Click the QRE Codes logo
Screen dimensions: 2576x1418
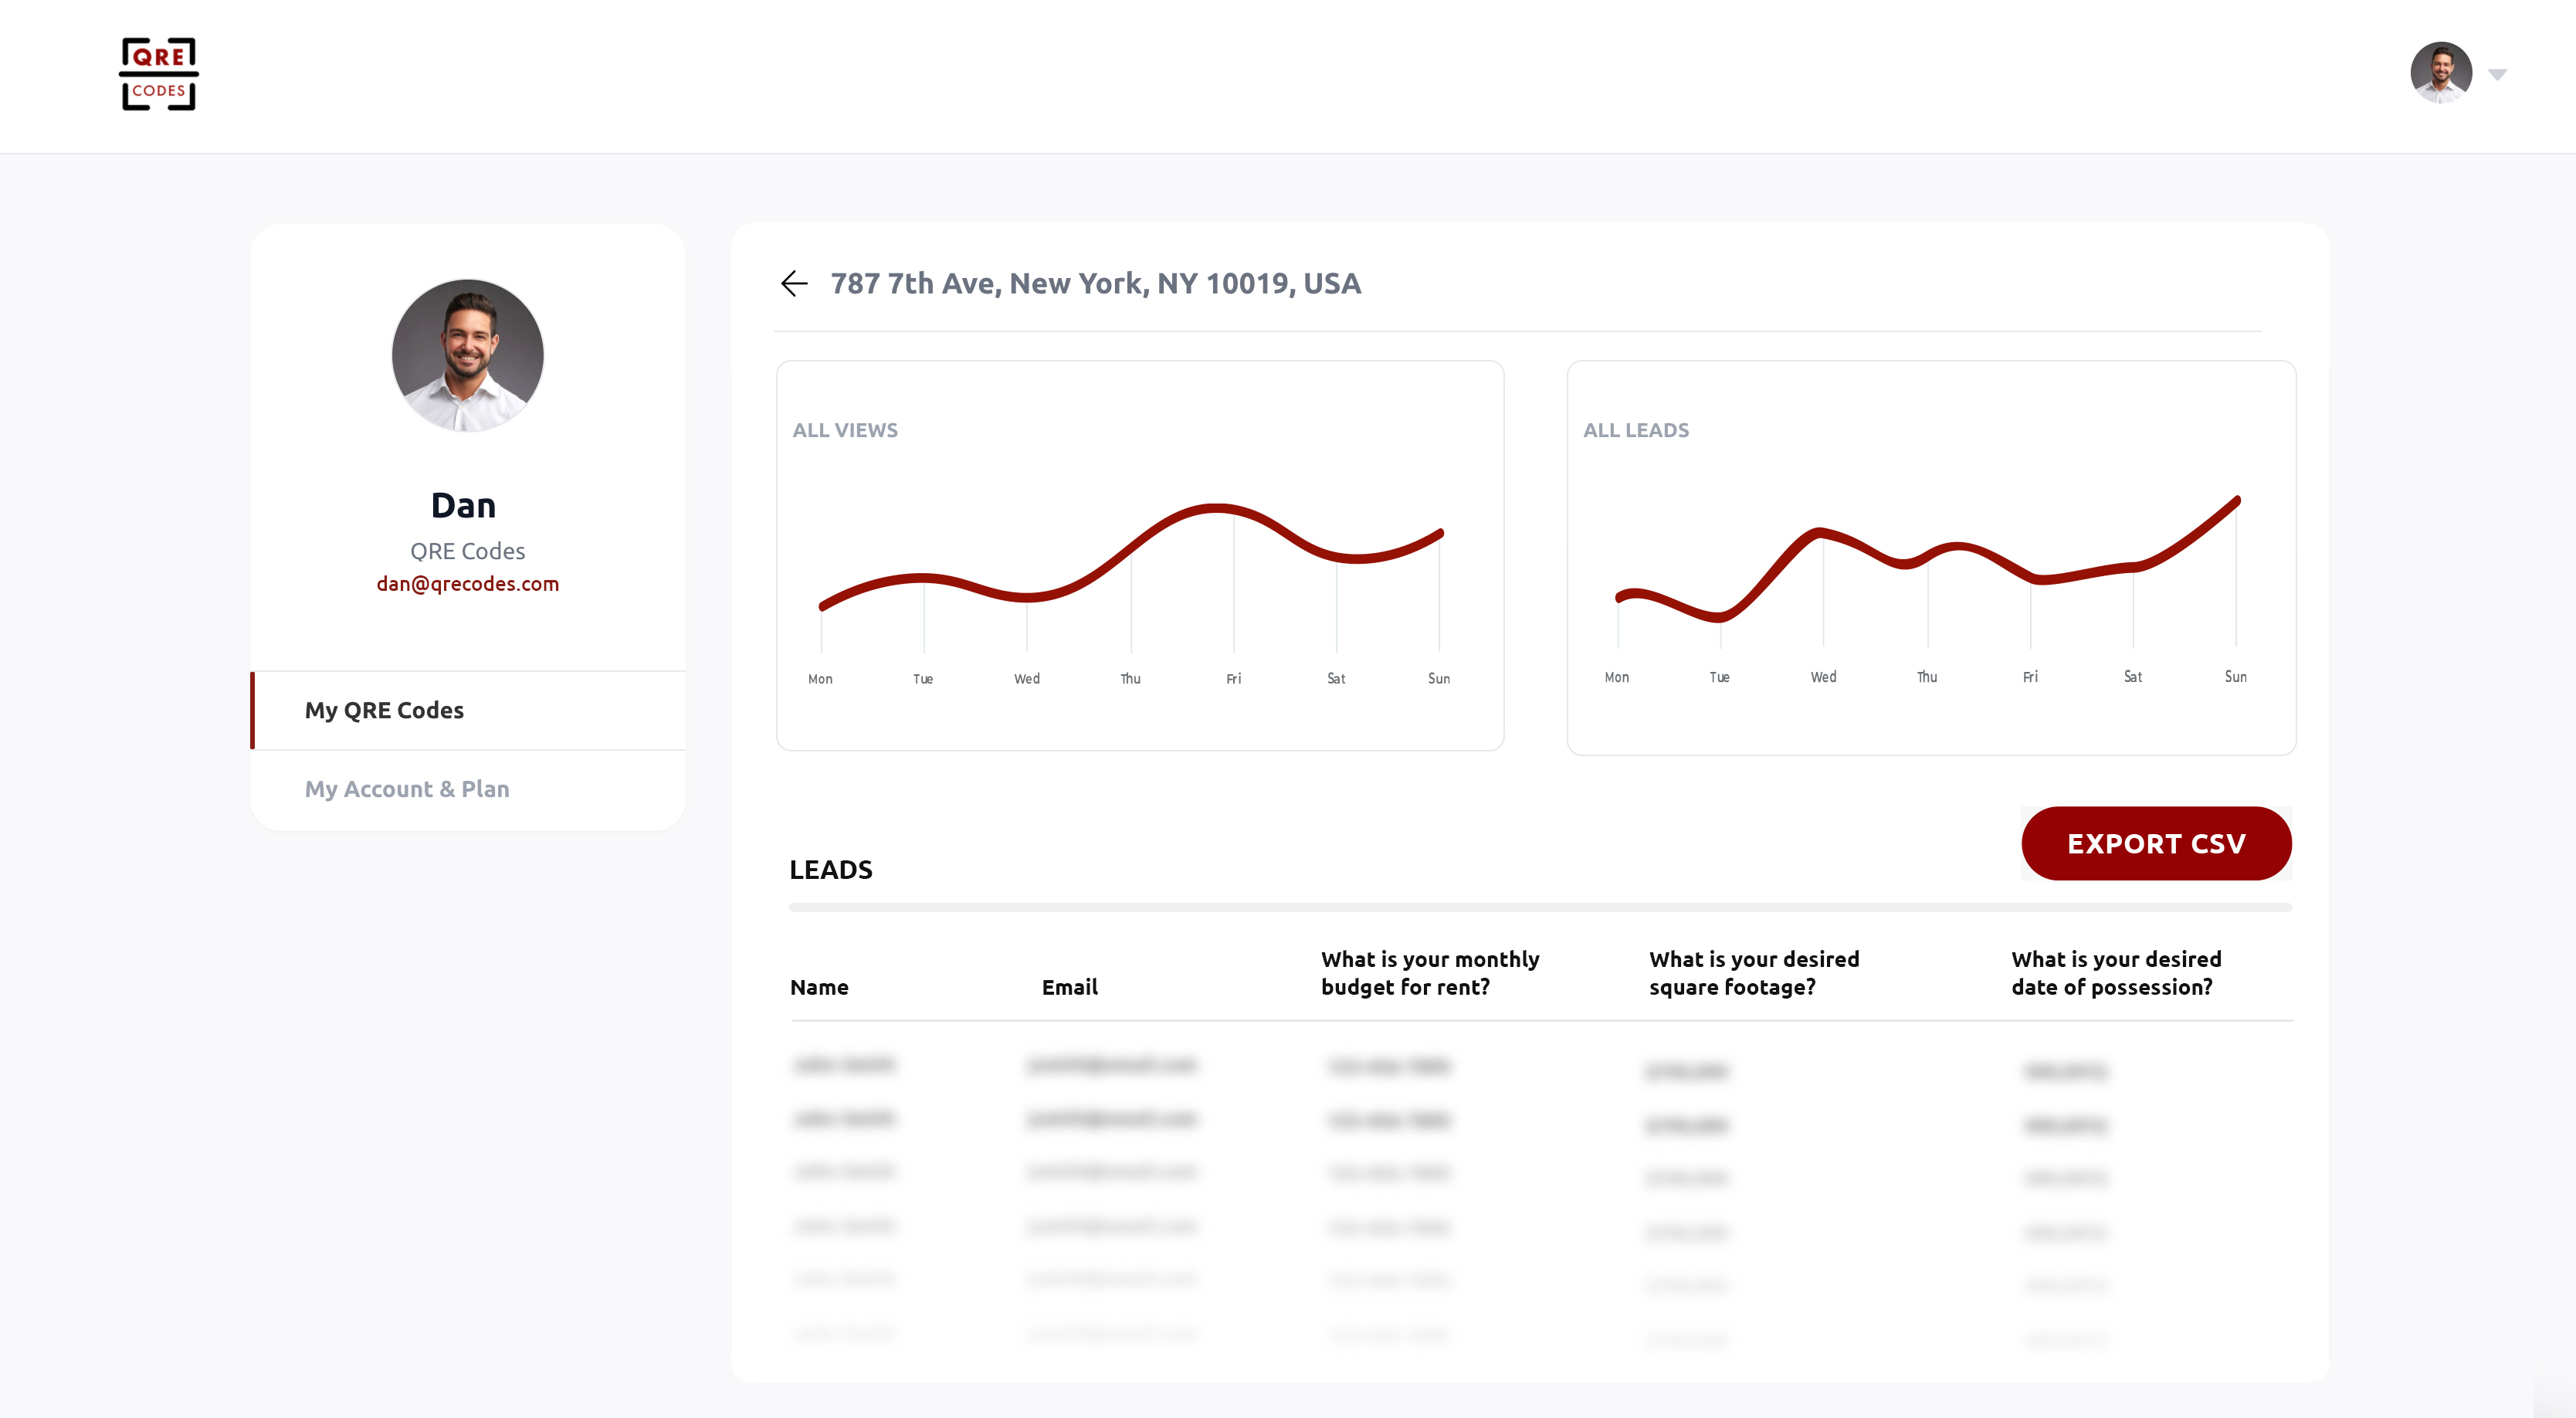pyautogui.click(x=158, y=75)
